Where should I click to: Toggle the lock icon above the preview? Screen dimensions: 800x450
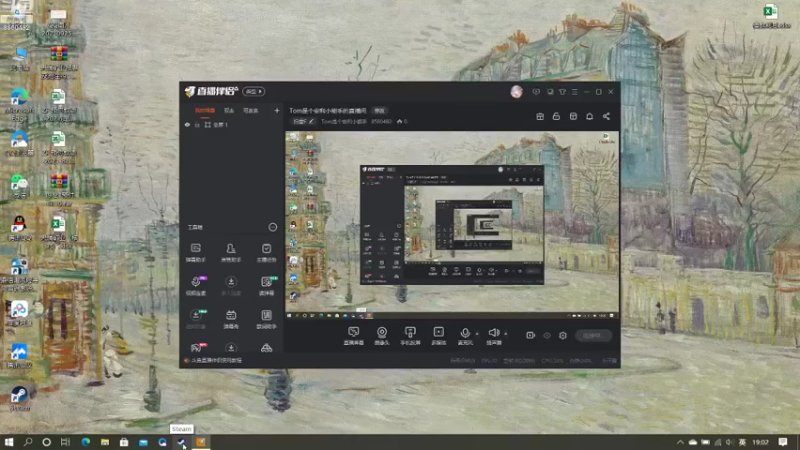coord(556,116)
